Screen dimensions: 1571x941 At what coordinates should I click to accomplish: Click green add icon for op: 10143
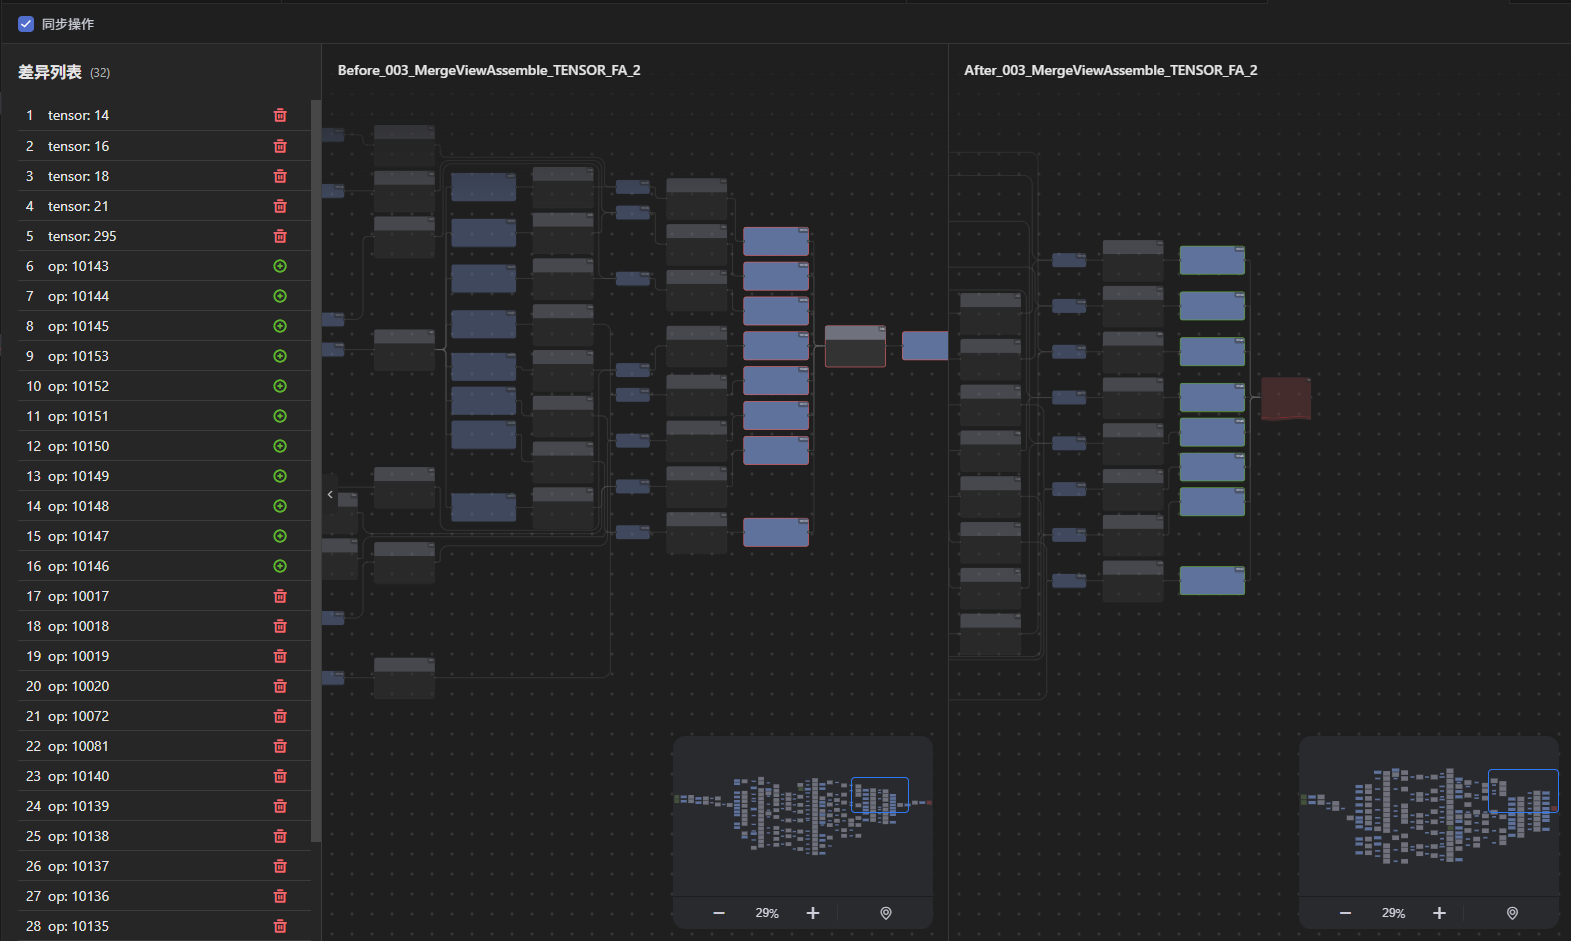(x=280, y=266)
